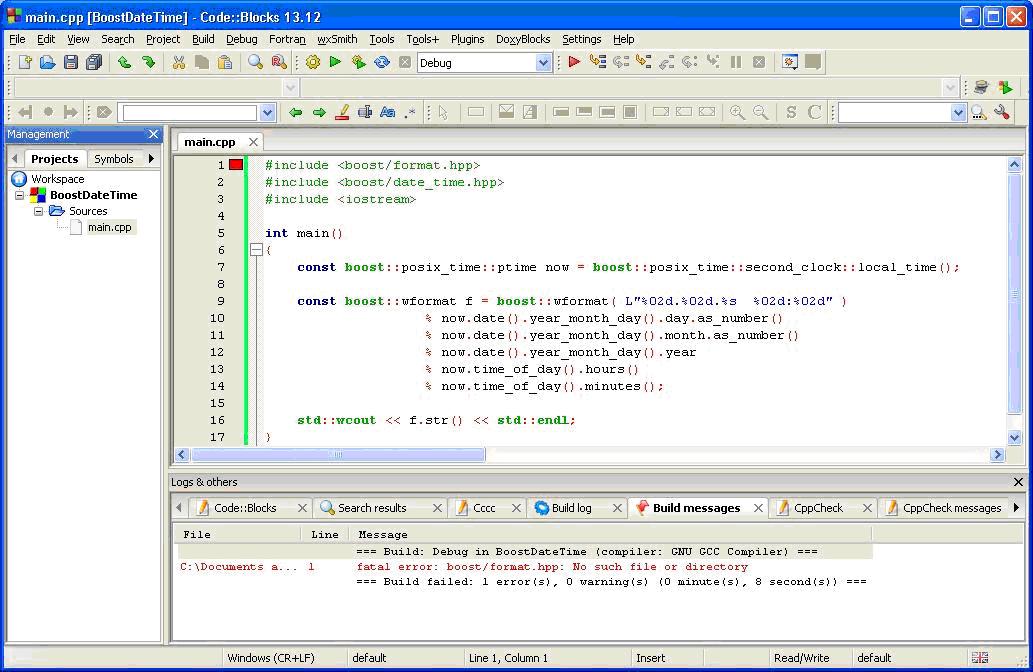1033x672 pixels.
Task: Open Find with the magnifier icon
Action: [255, 63]
